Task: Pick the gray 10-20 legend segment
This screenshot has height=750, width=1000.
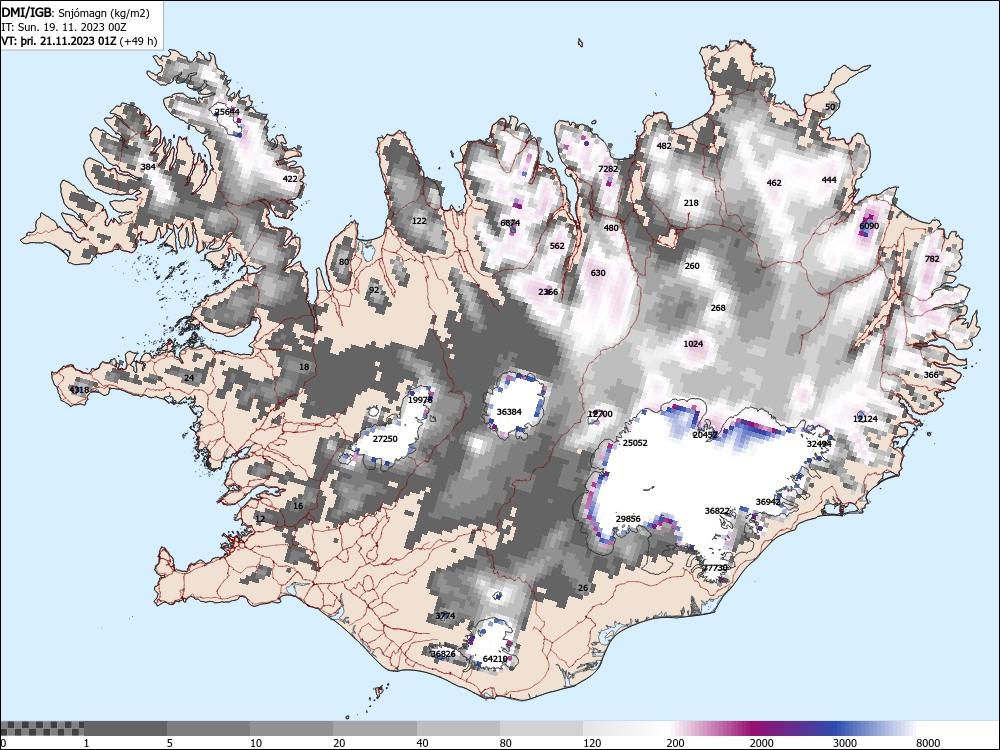Action: pos(291,728)
